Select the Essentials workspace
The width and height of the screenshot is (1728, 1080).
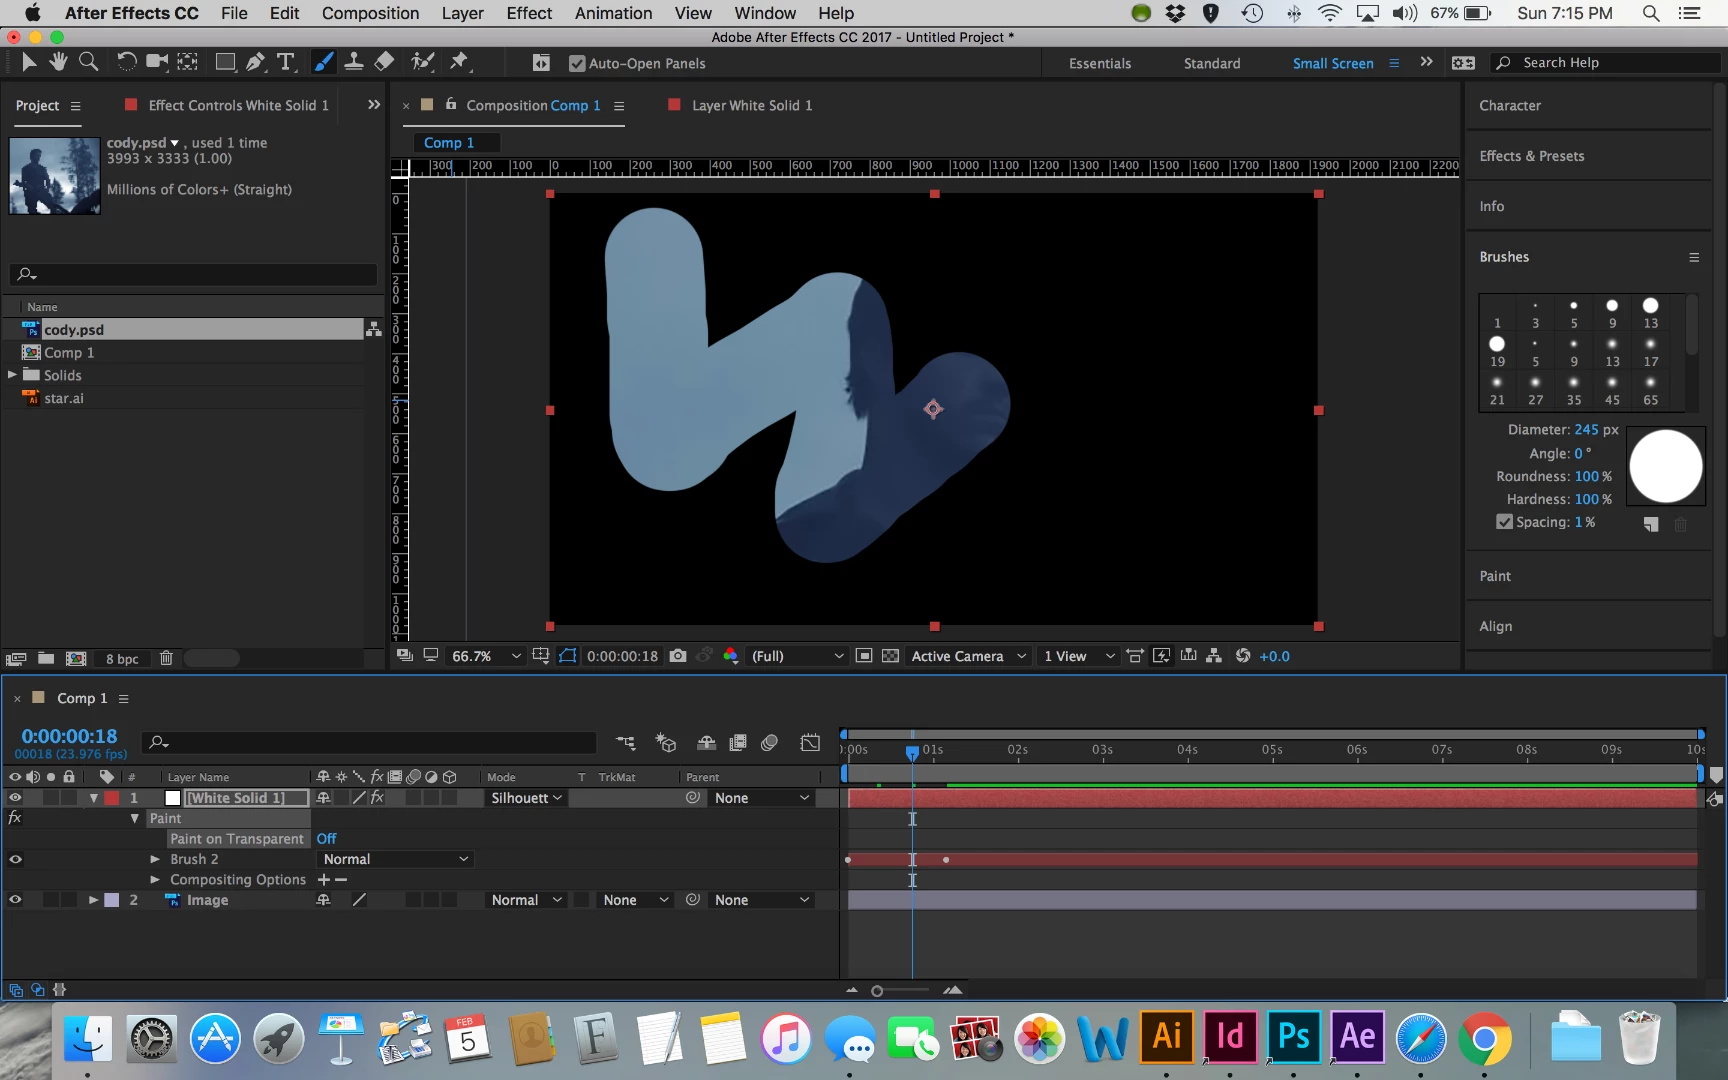pos(1100,63)
